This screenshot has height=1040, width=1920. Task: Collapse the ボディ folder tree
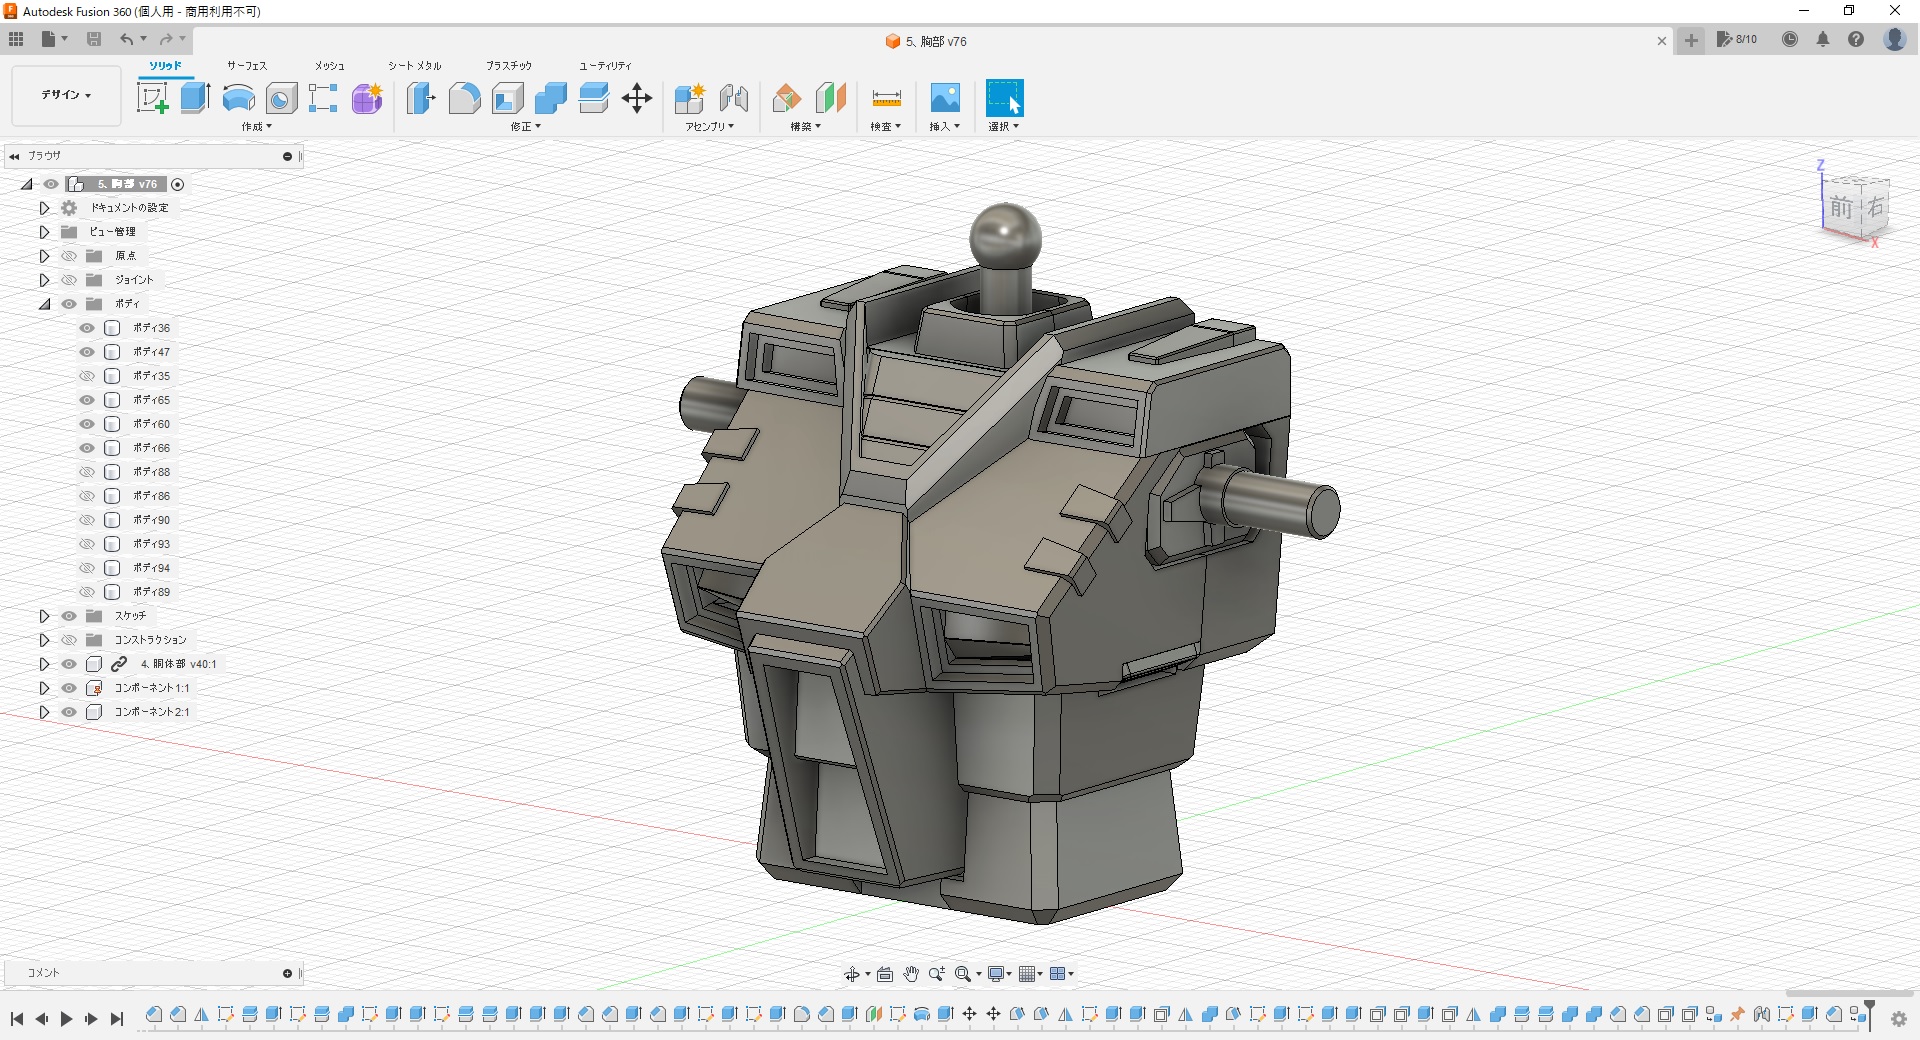pos(44,304)
